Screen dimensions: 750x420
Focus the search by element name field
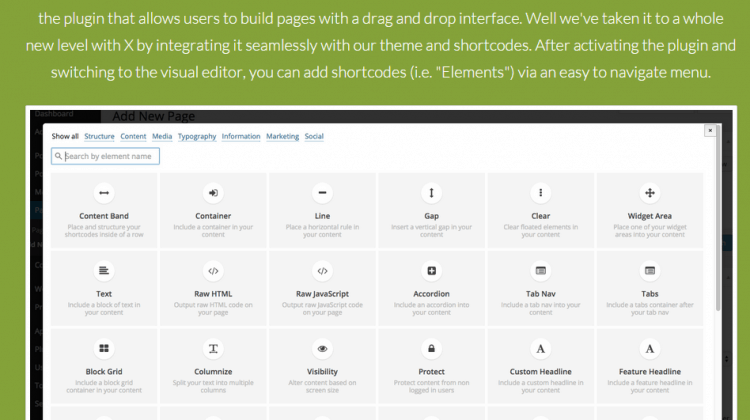(105, 156)
